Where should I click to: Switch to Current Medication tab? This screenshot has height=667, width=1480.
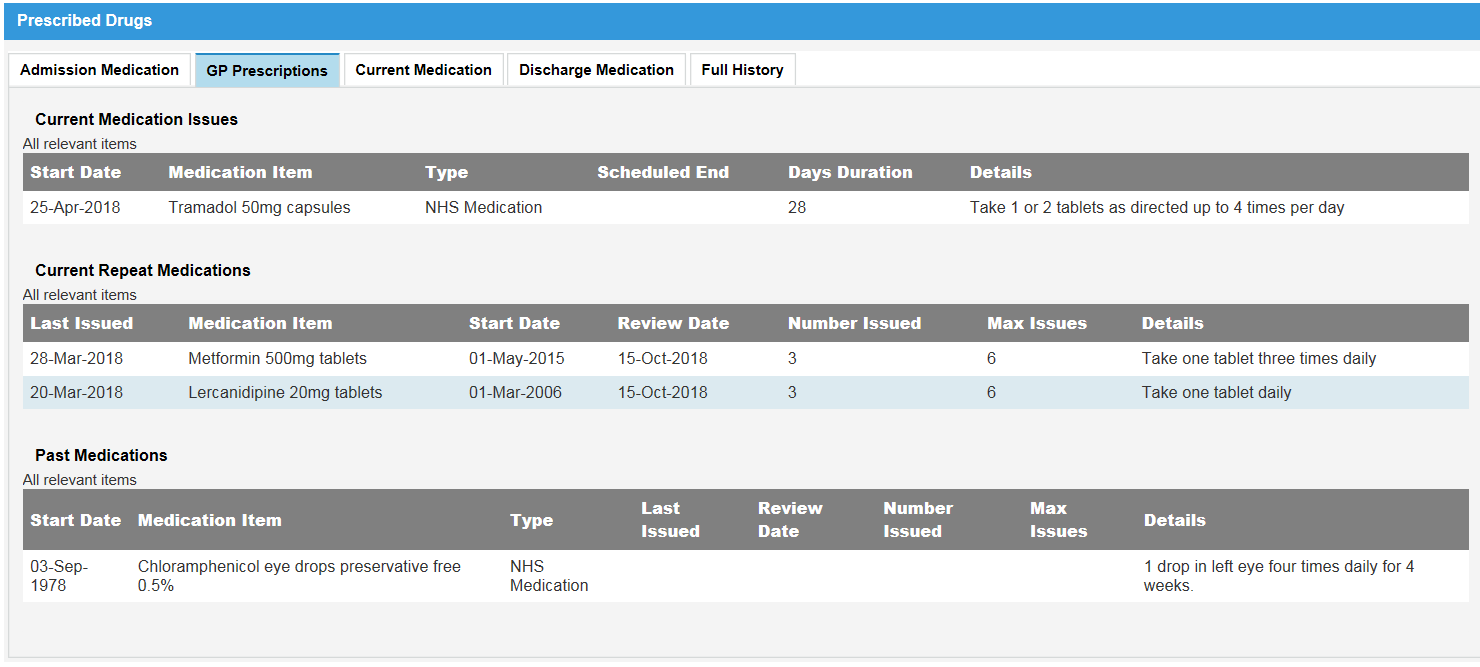pos(423,70)
